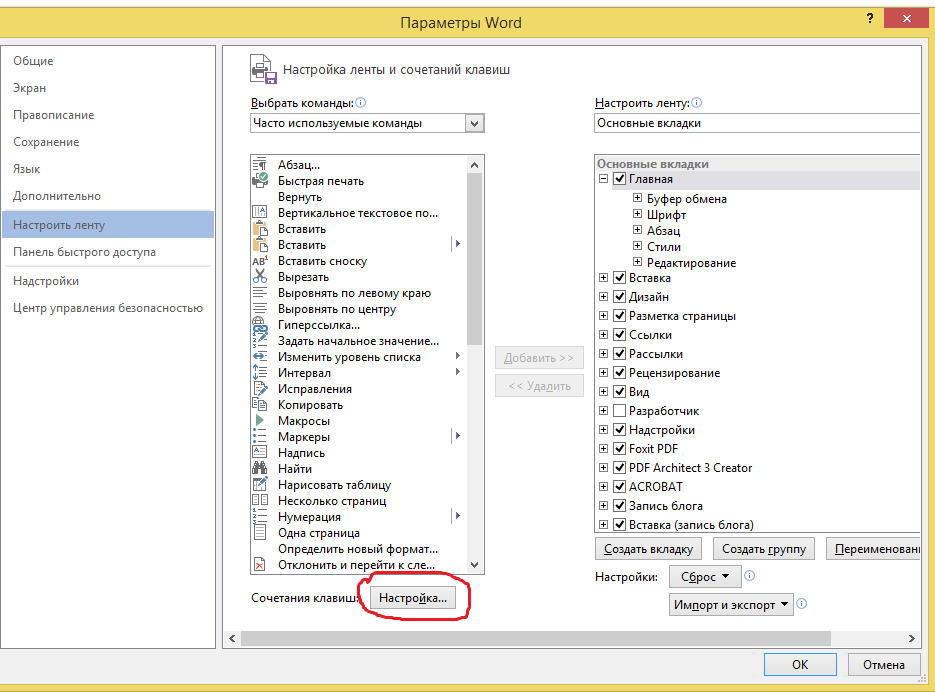
Task: Click the horizontal scrollbar at dialog bottom
Action: [x=570, y=637]
